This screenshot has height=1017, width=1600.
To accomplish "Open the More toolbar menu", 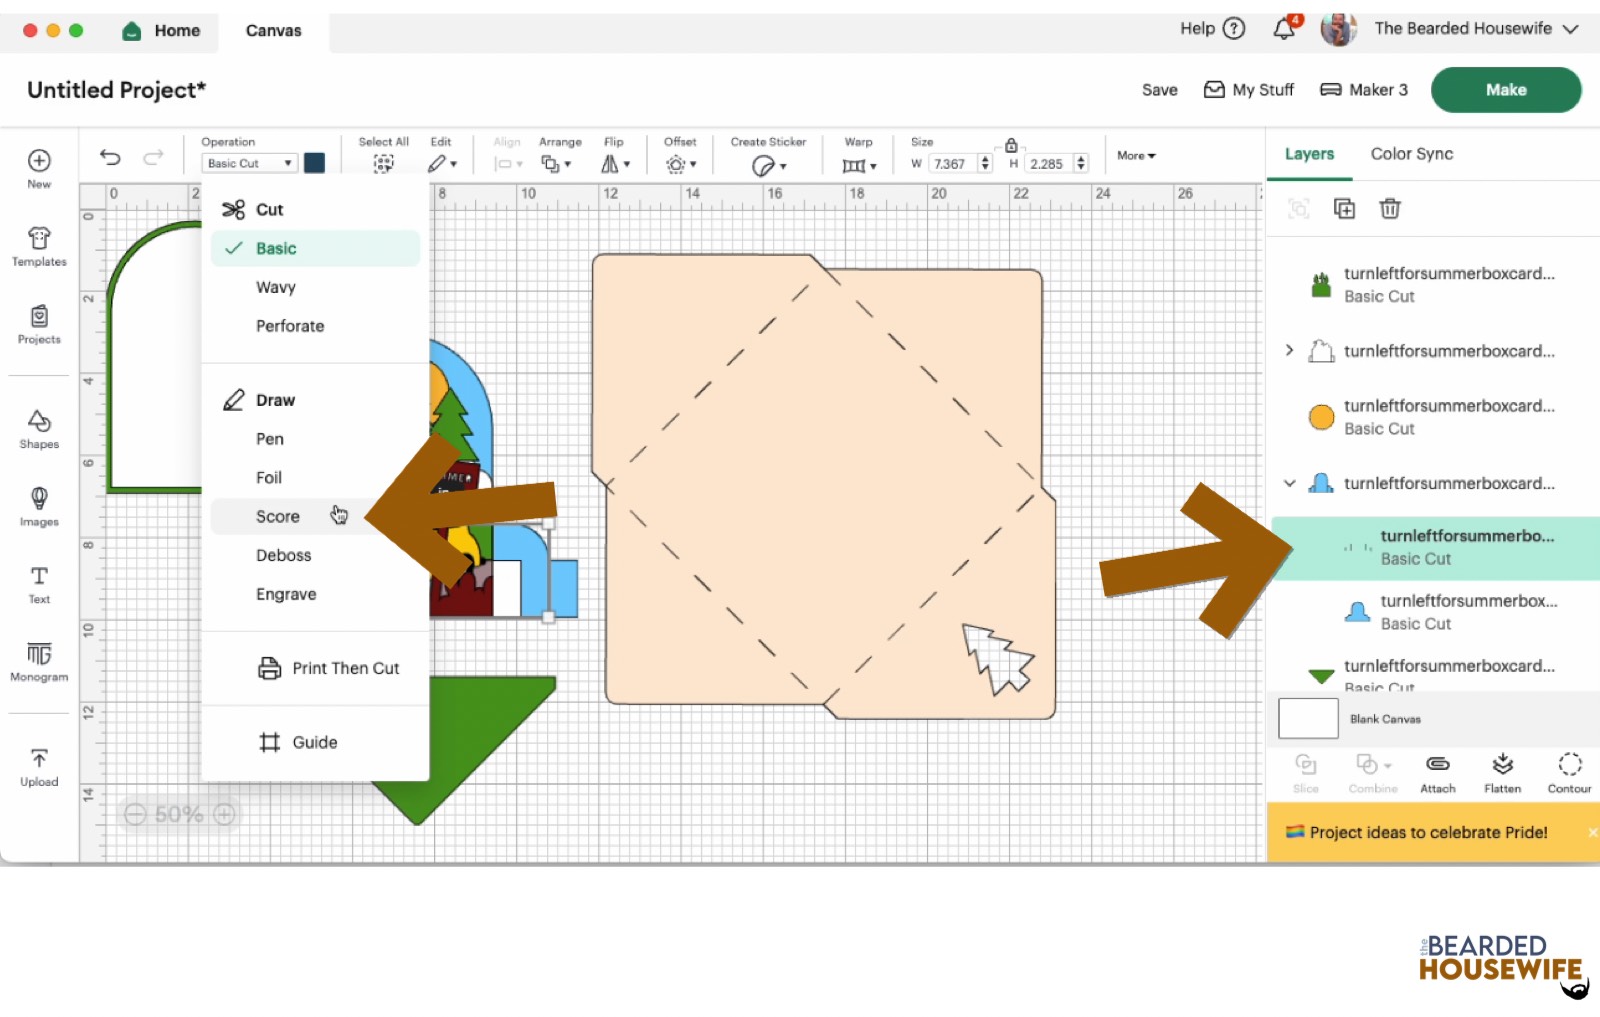I will coord(1136,156).
